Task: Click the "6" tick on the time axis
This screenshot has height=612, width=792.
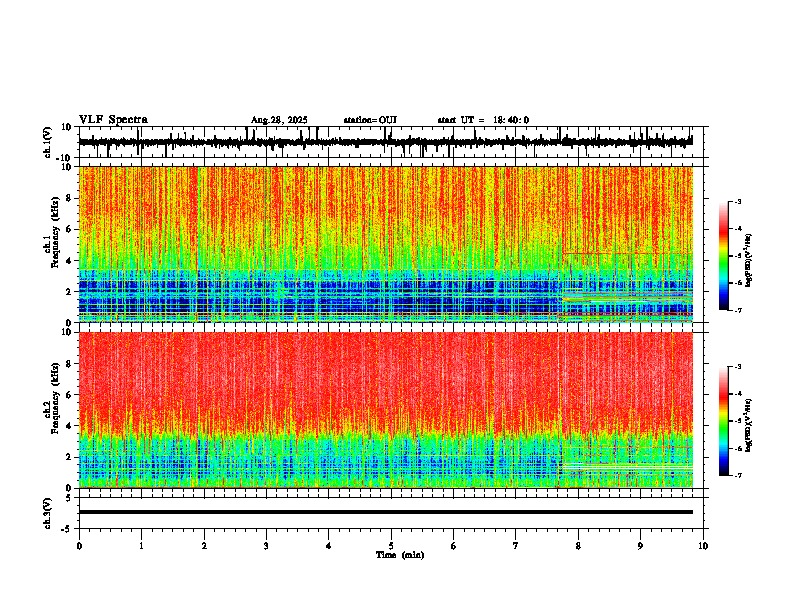Action: pyautogui.click(x=454, y=546)
